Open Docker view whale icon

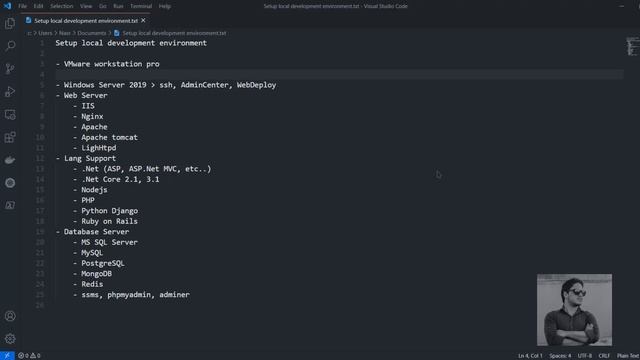(10, 160)
